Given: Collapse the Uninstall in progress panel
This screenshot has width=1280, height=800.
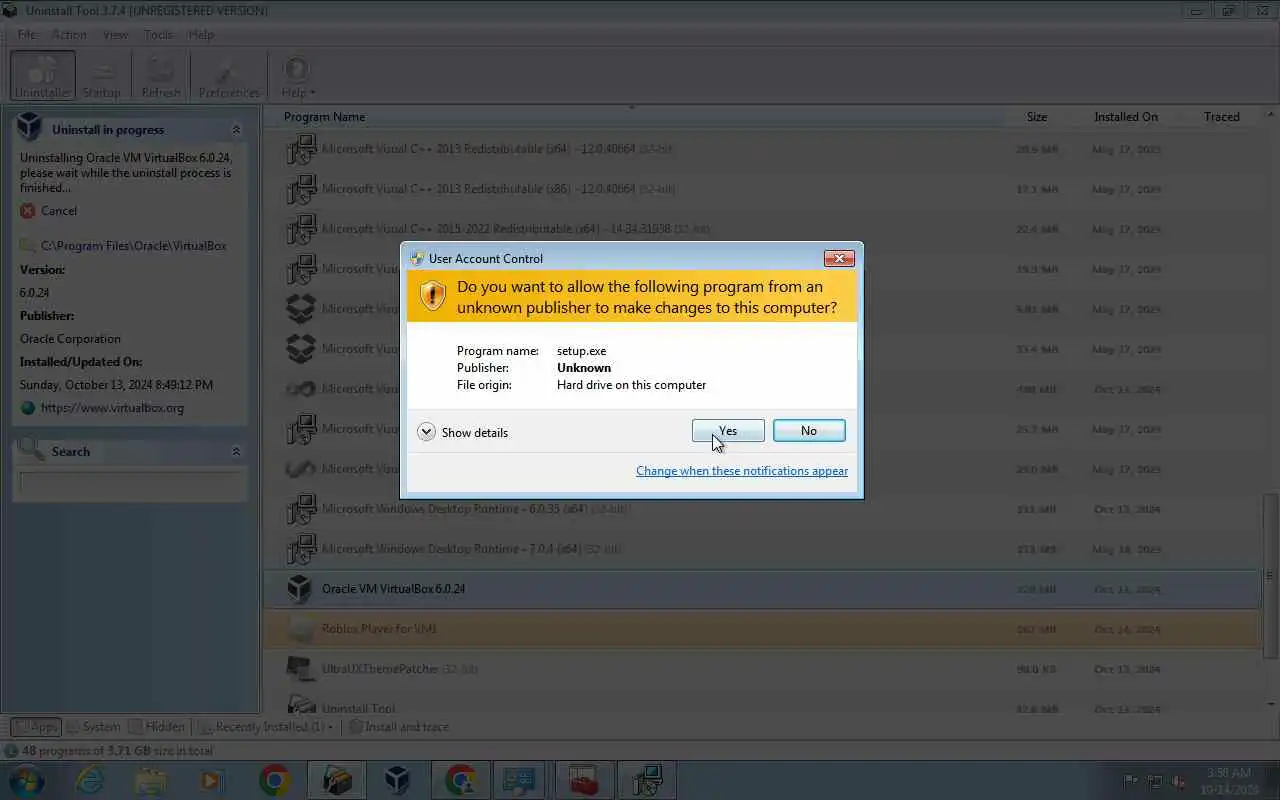Looking at the screenshot, I should [x=236, y=130].
